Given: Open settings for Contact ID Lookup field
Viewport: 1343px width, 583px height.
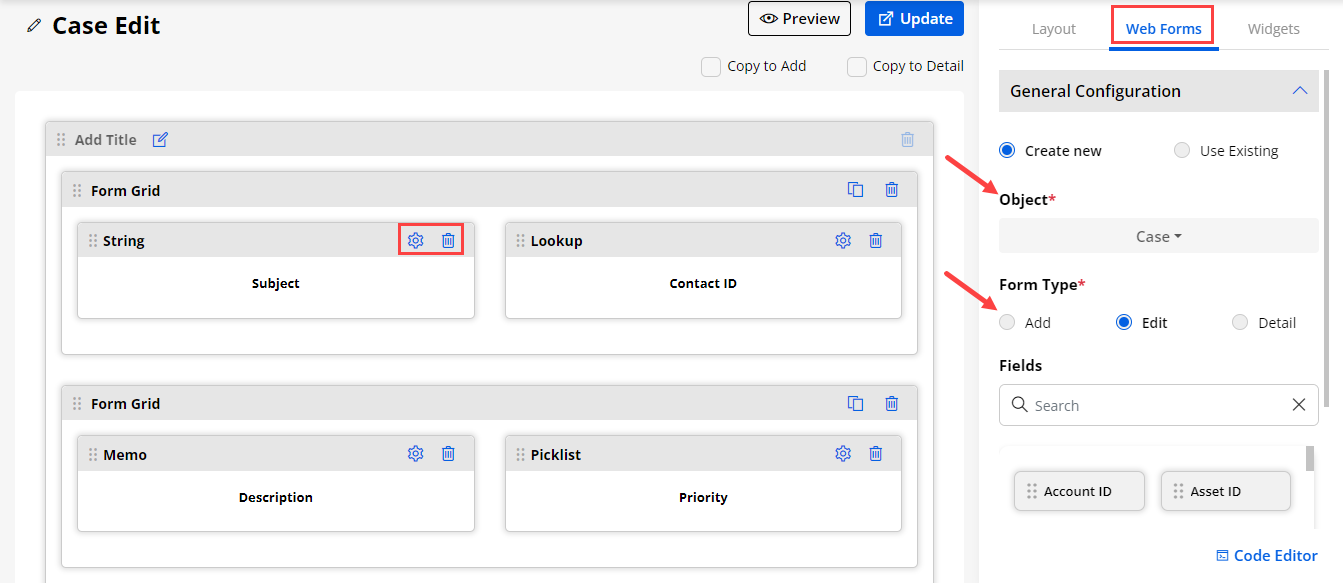Looking at the screenshot, I should [x=843, y=240].
